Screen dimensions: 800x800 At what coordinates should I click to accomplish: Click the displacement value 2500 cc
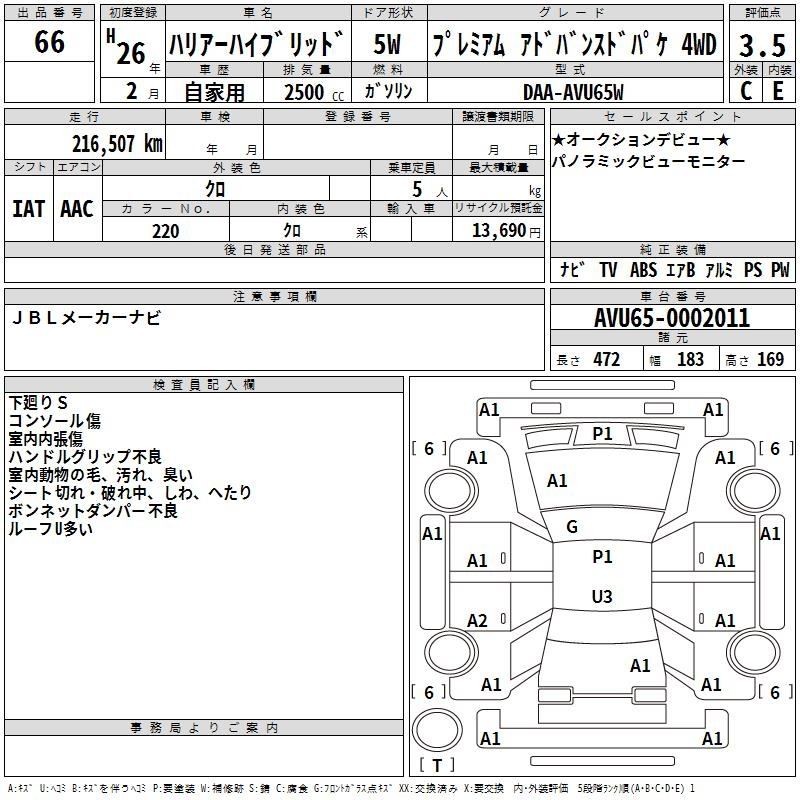tap(314, 93)
